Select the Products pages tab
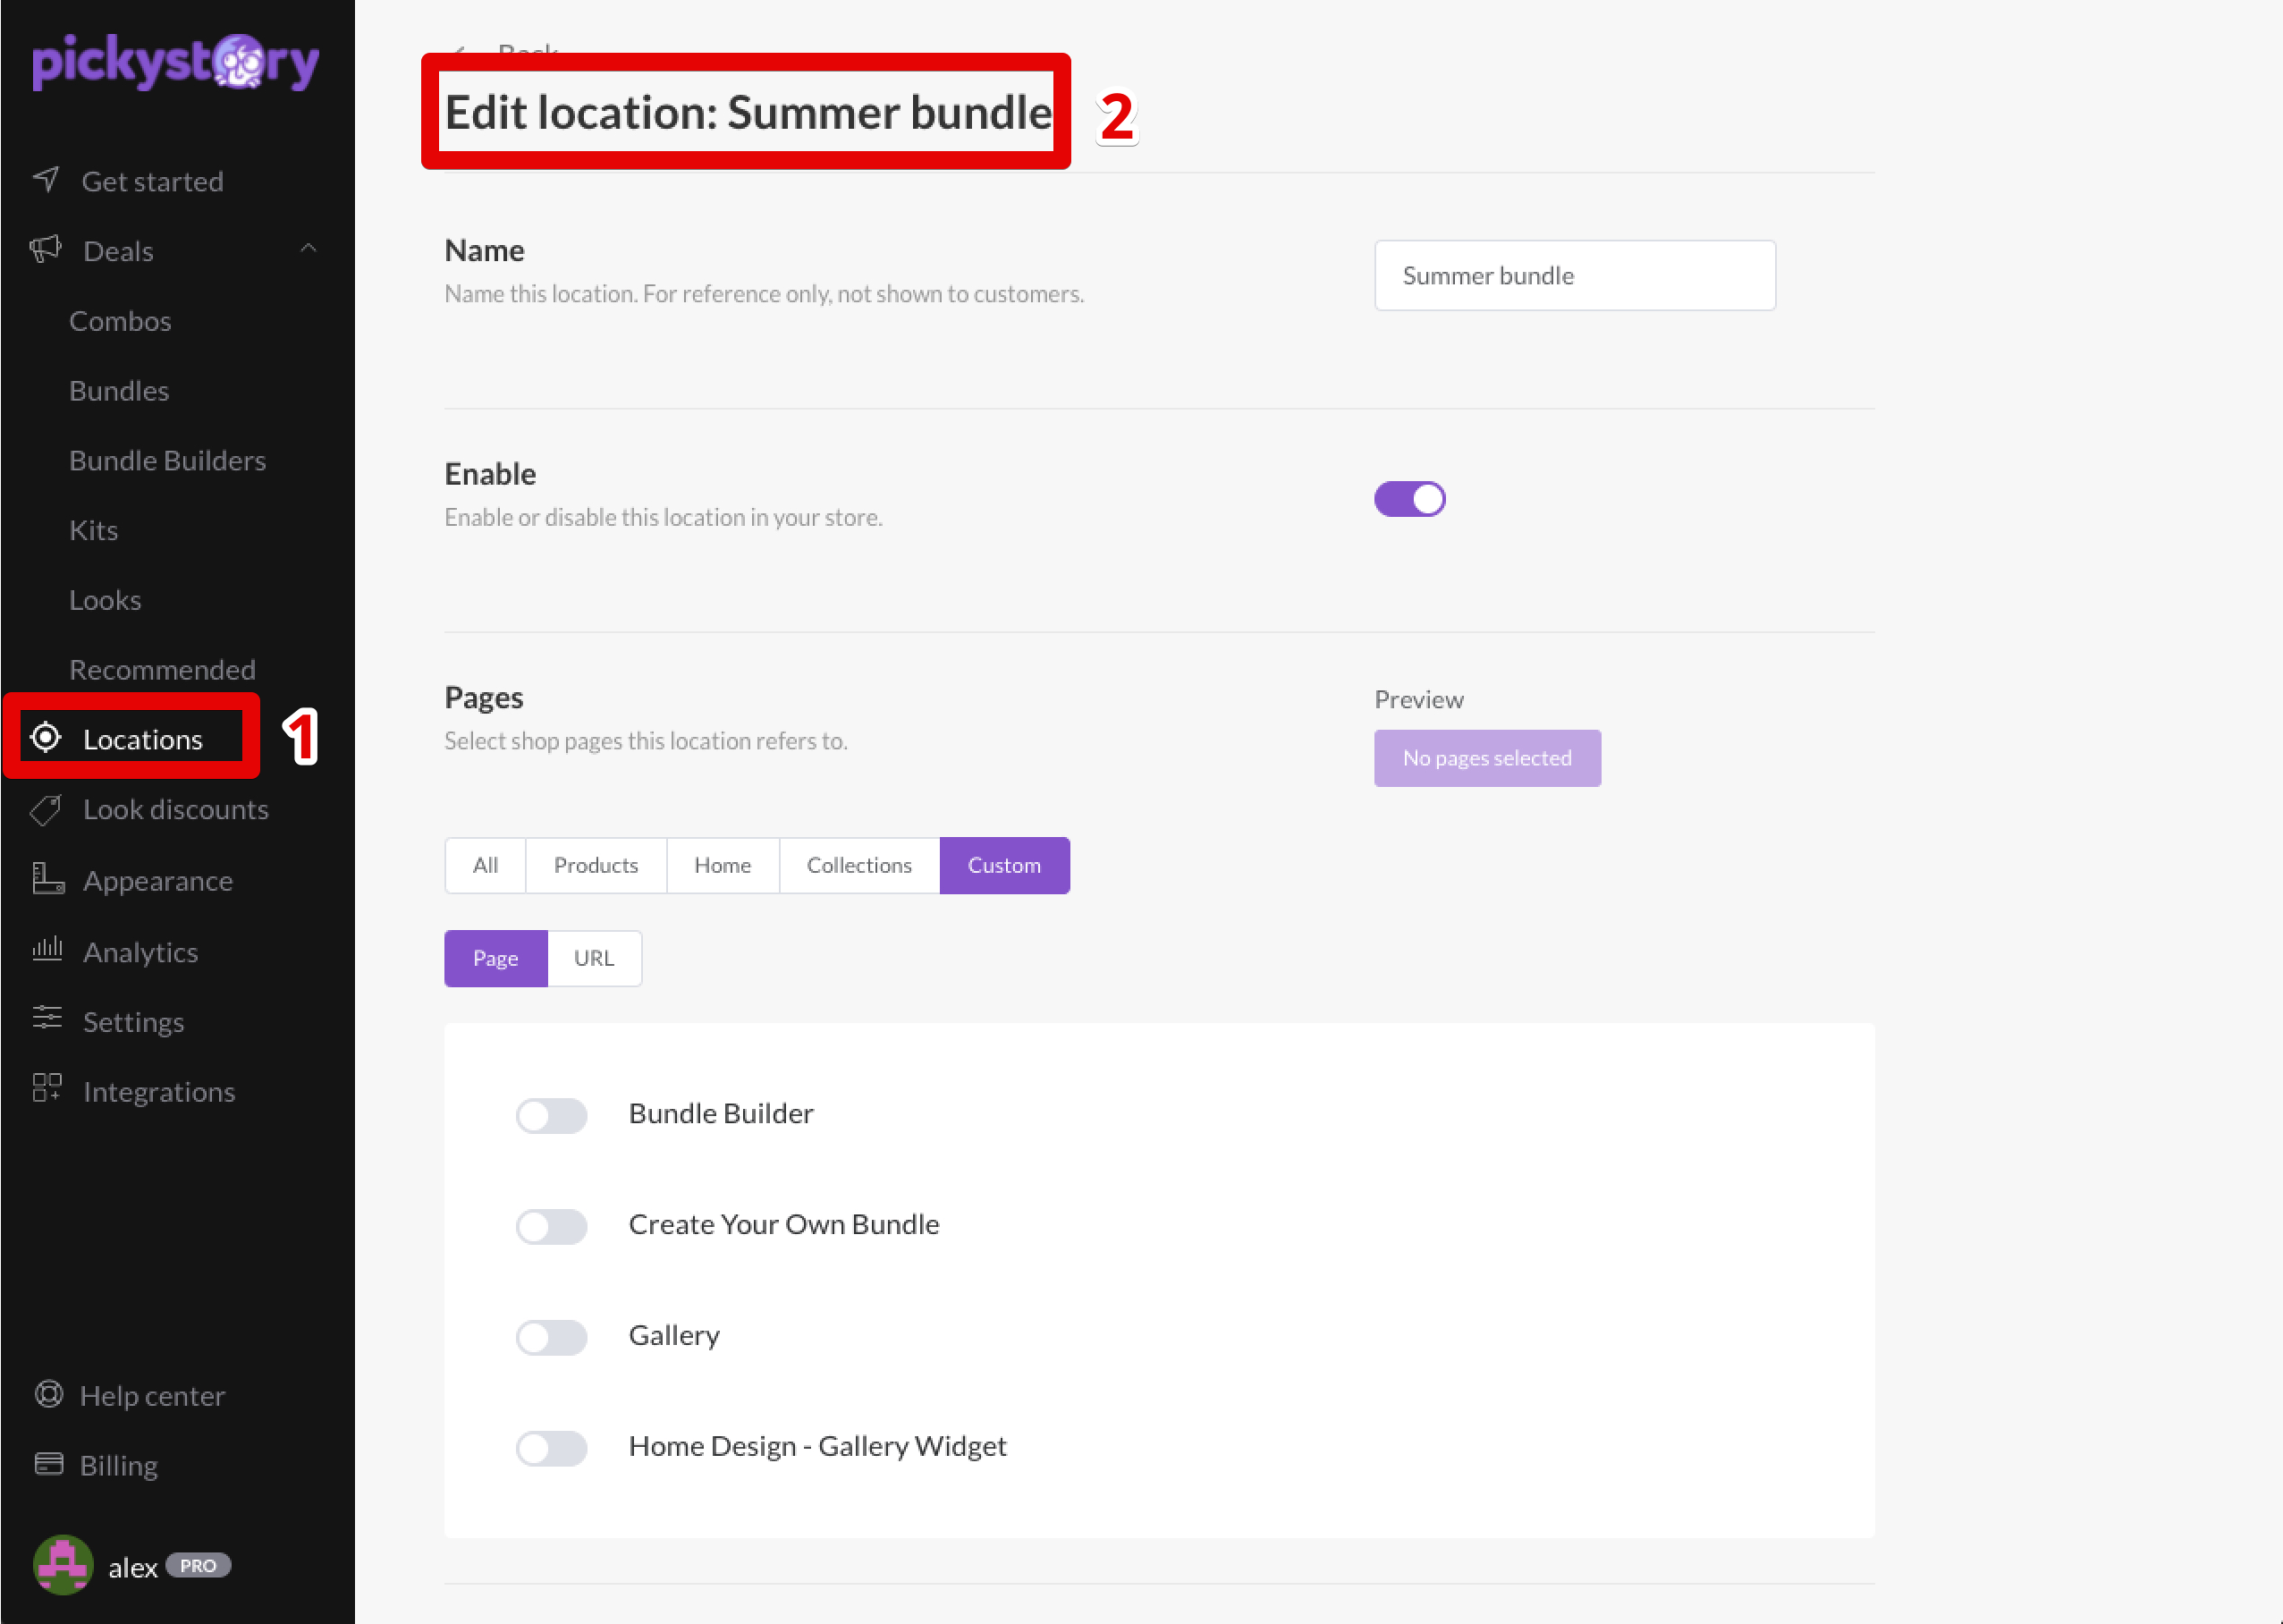The image size is (2283, 1624). tap(595, 865)
